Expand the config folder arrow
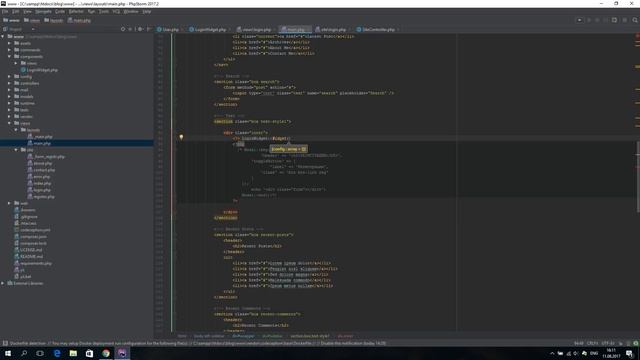Viewport: 640px width, 360px height. click(9, 76)
